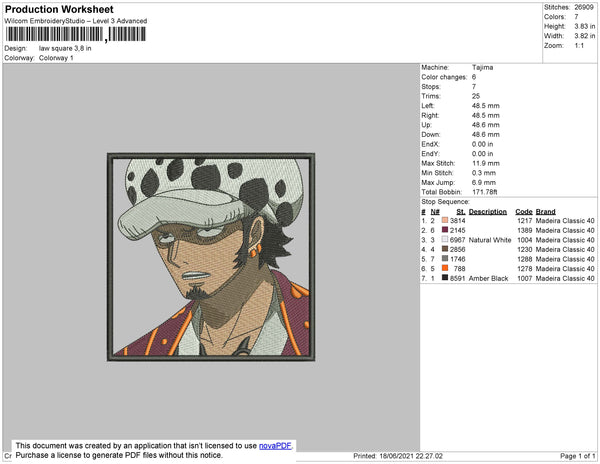Click the barcode under the worksheet title
Viewport: 600px width, 464px height.
pos(75,34)
